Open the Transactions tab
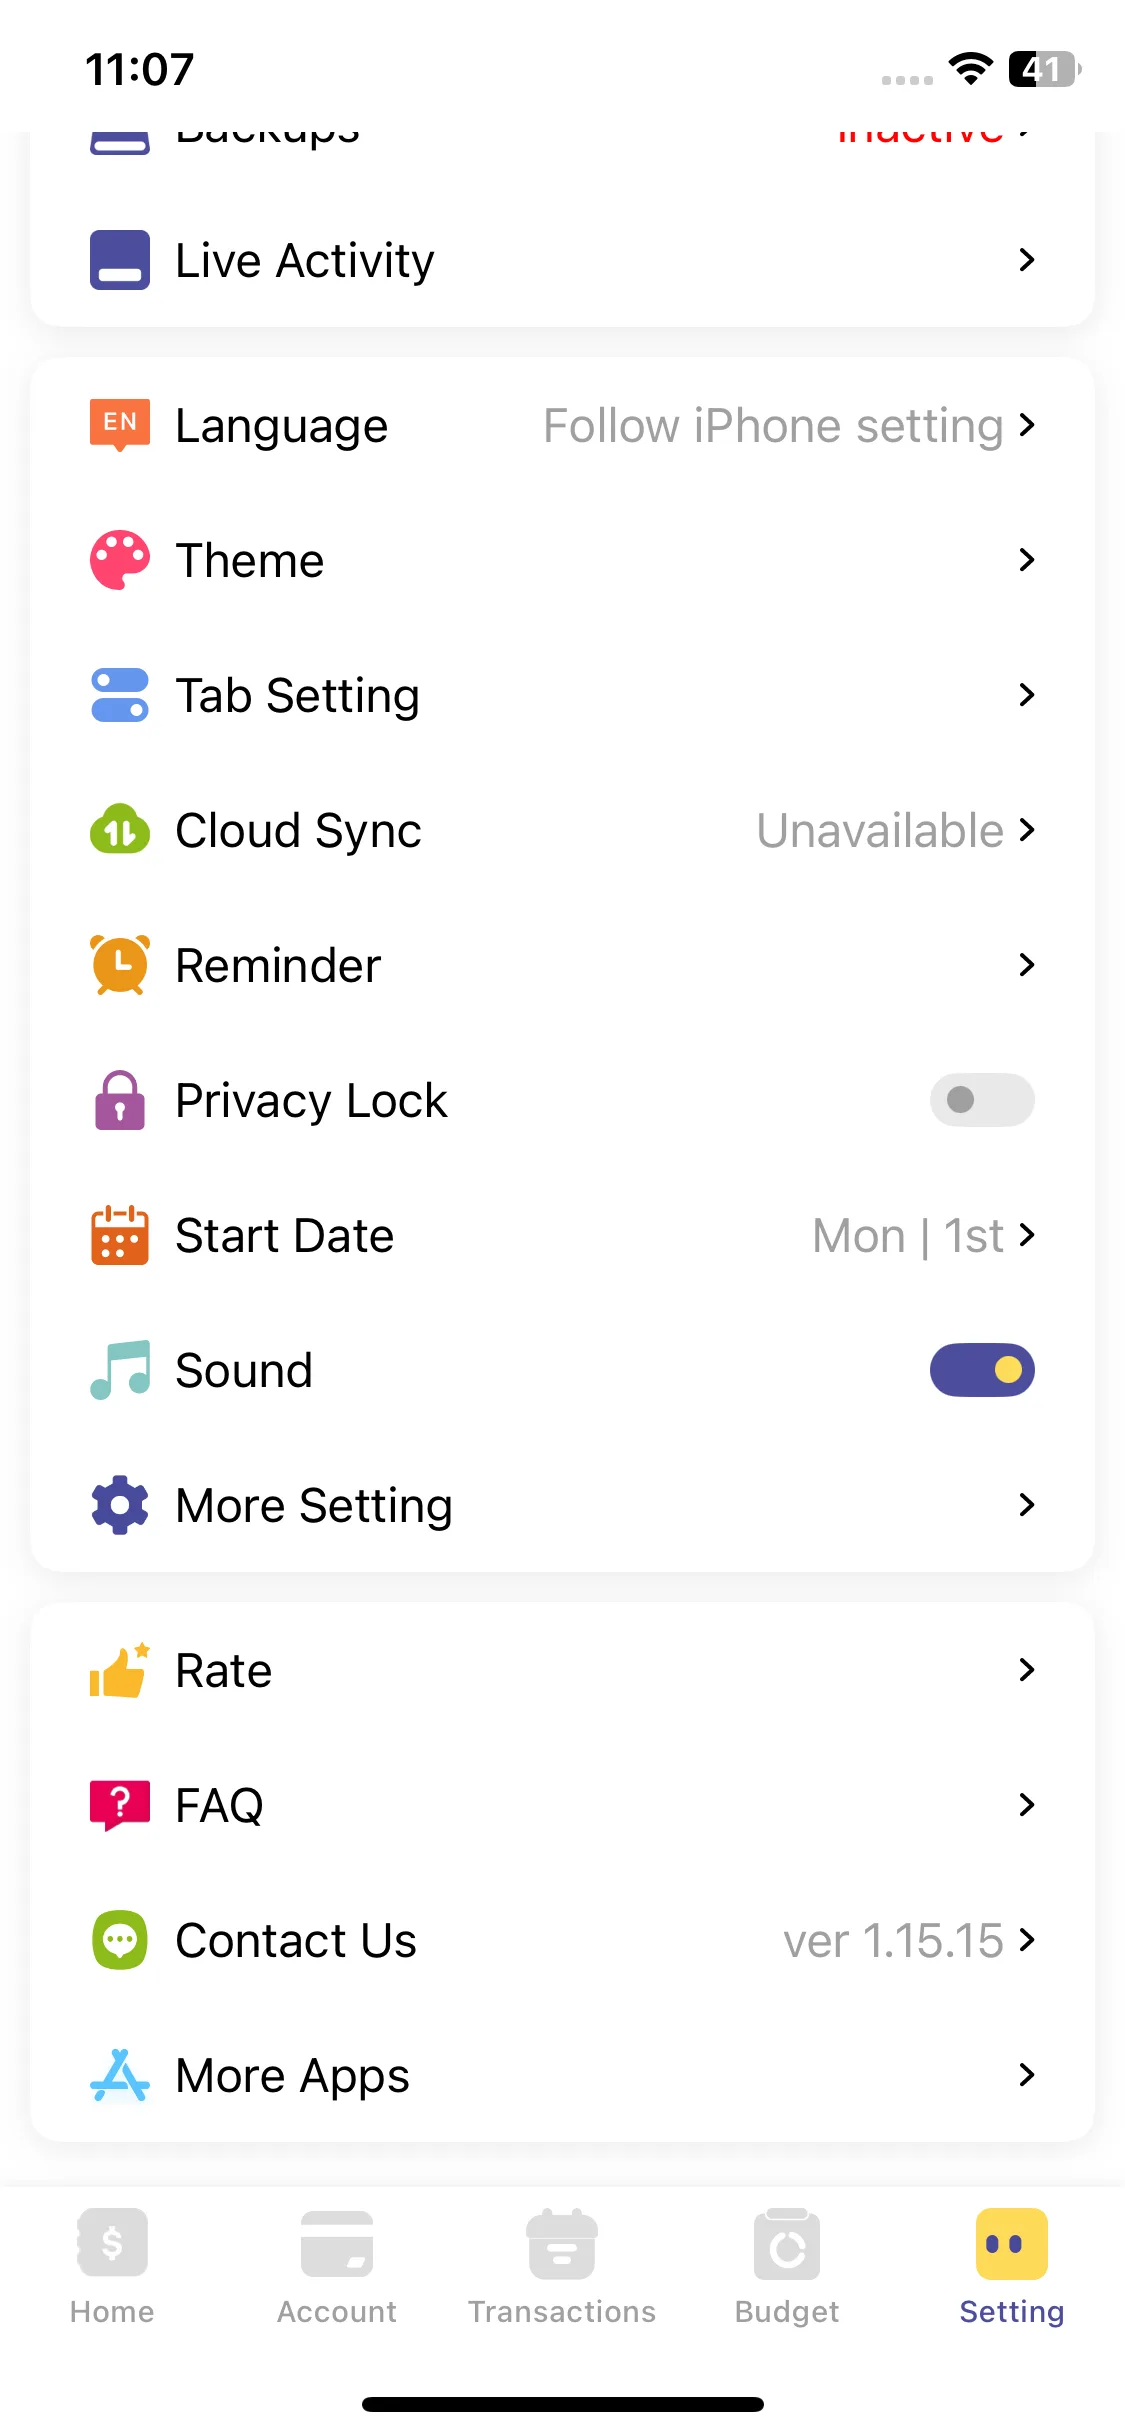1125x2436 pixels. [562, 2265]
